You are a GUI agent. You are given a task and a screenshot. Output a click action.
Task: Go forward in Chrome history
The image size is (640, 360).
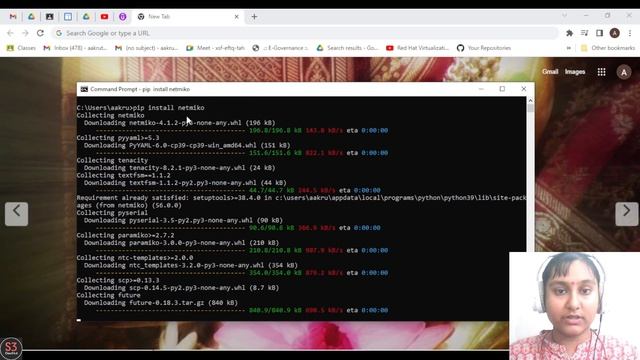pyautogui.click(x=25, y=33)
